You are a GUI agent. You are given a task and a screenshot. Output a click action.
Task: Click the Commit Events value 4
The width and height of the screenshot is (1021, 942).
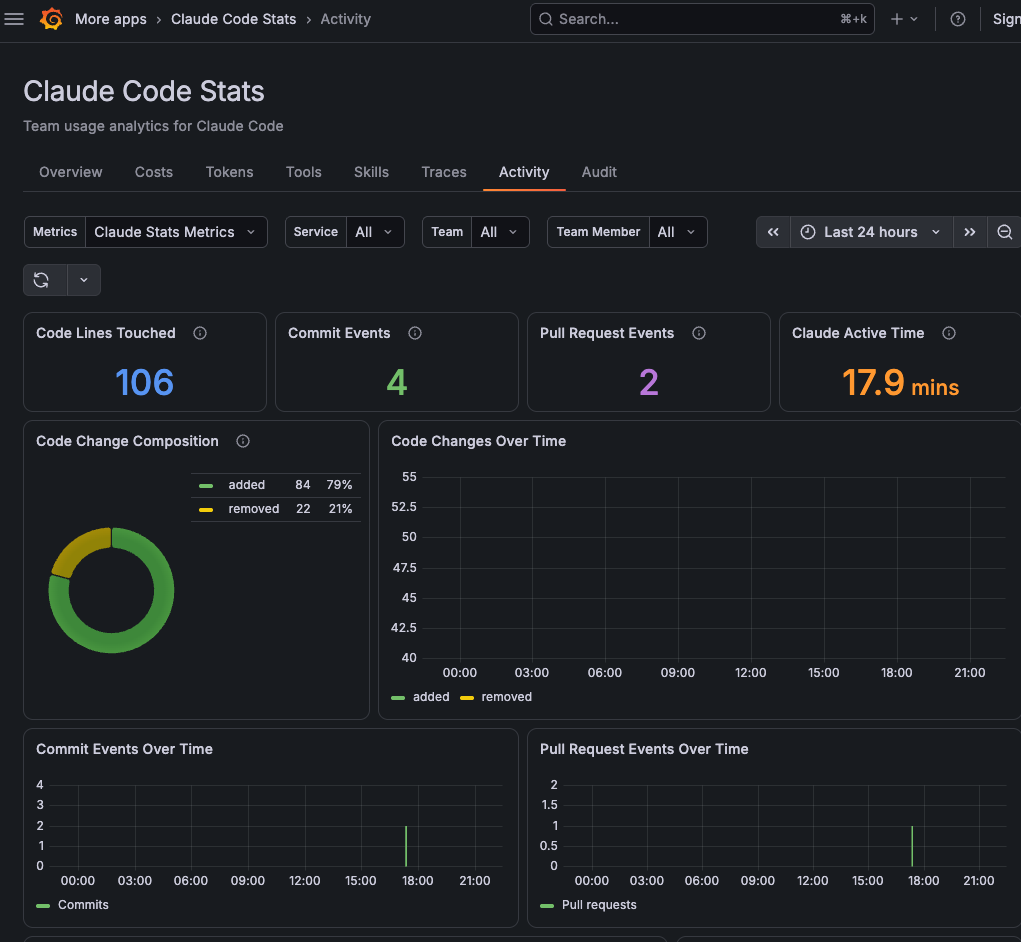397,382
